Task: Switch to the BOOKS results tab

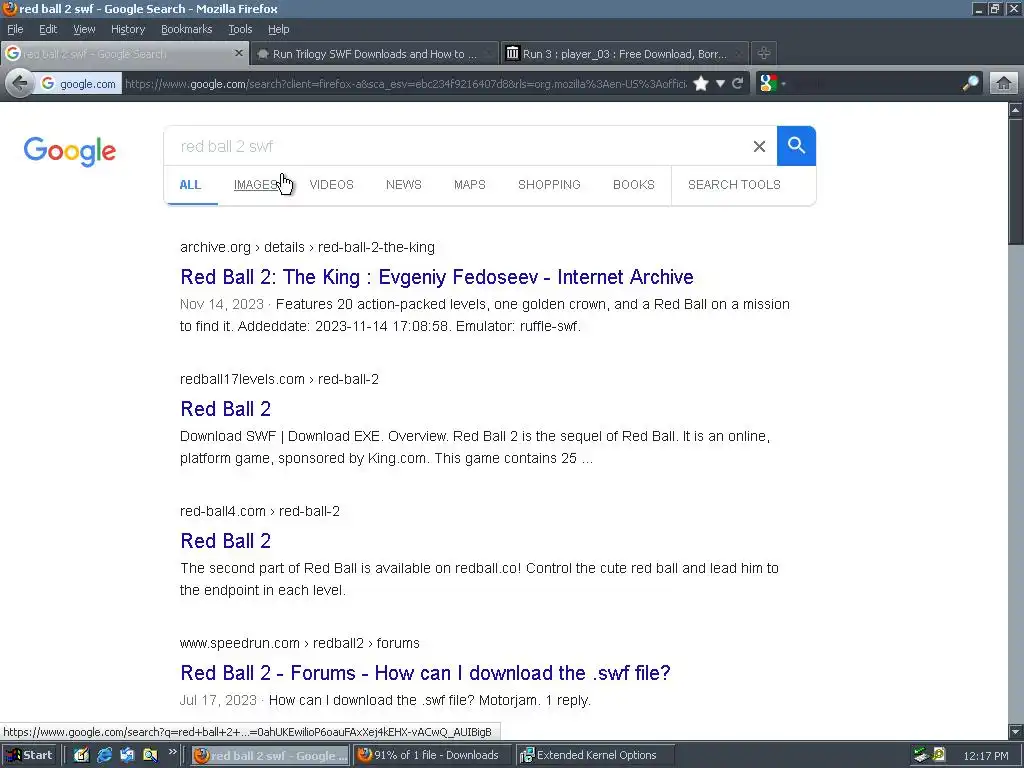Action: [633, 185]
